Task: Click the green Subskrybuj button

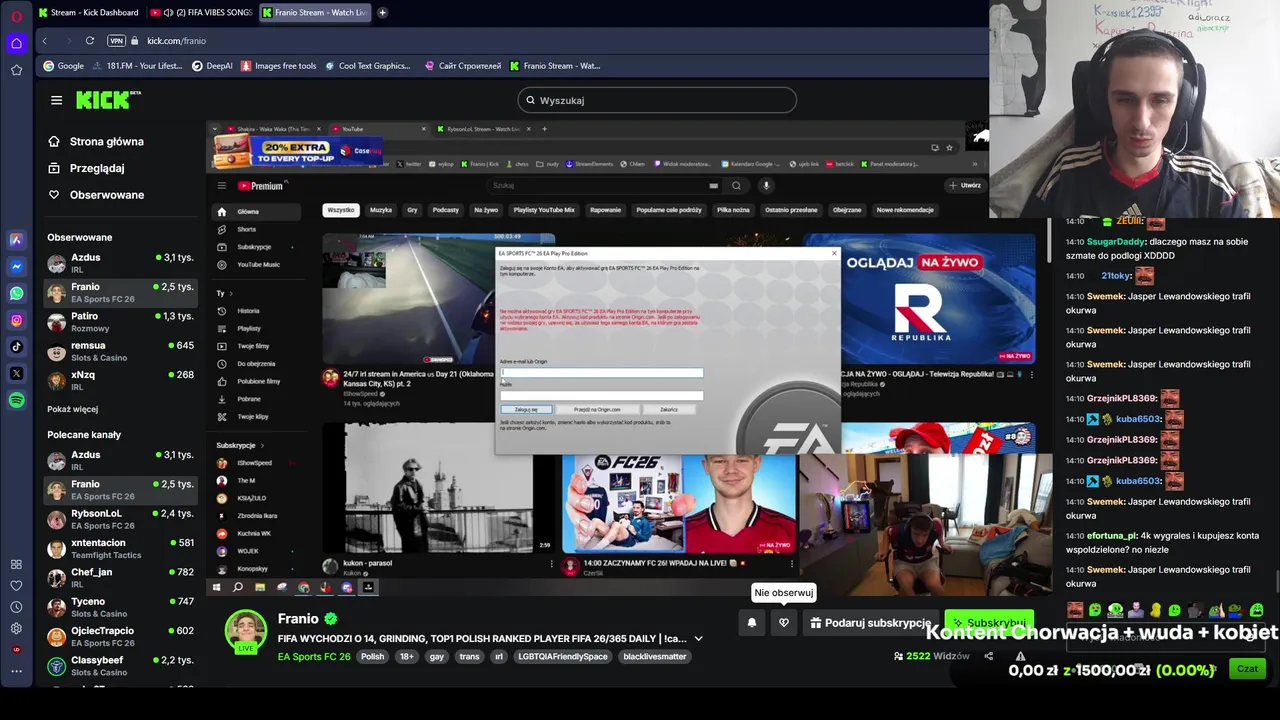Action: (x=989, y=623)
